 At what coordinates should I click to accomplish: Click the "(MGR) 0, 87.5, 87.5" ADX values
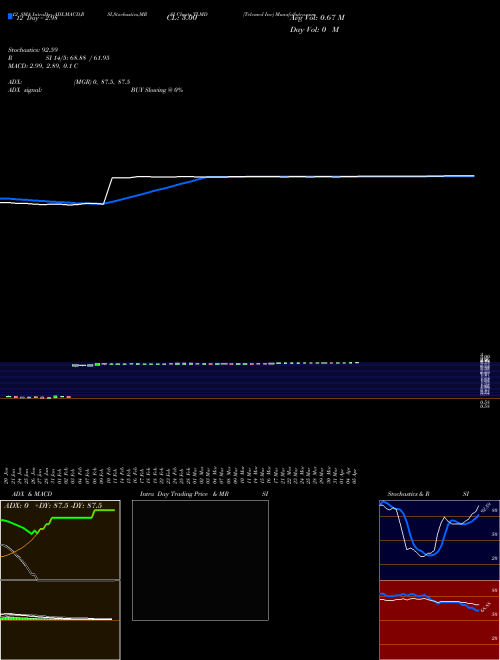102,82
